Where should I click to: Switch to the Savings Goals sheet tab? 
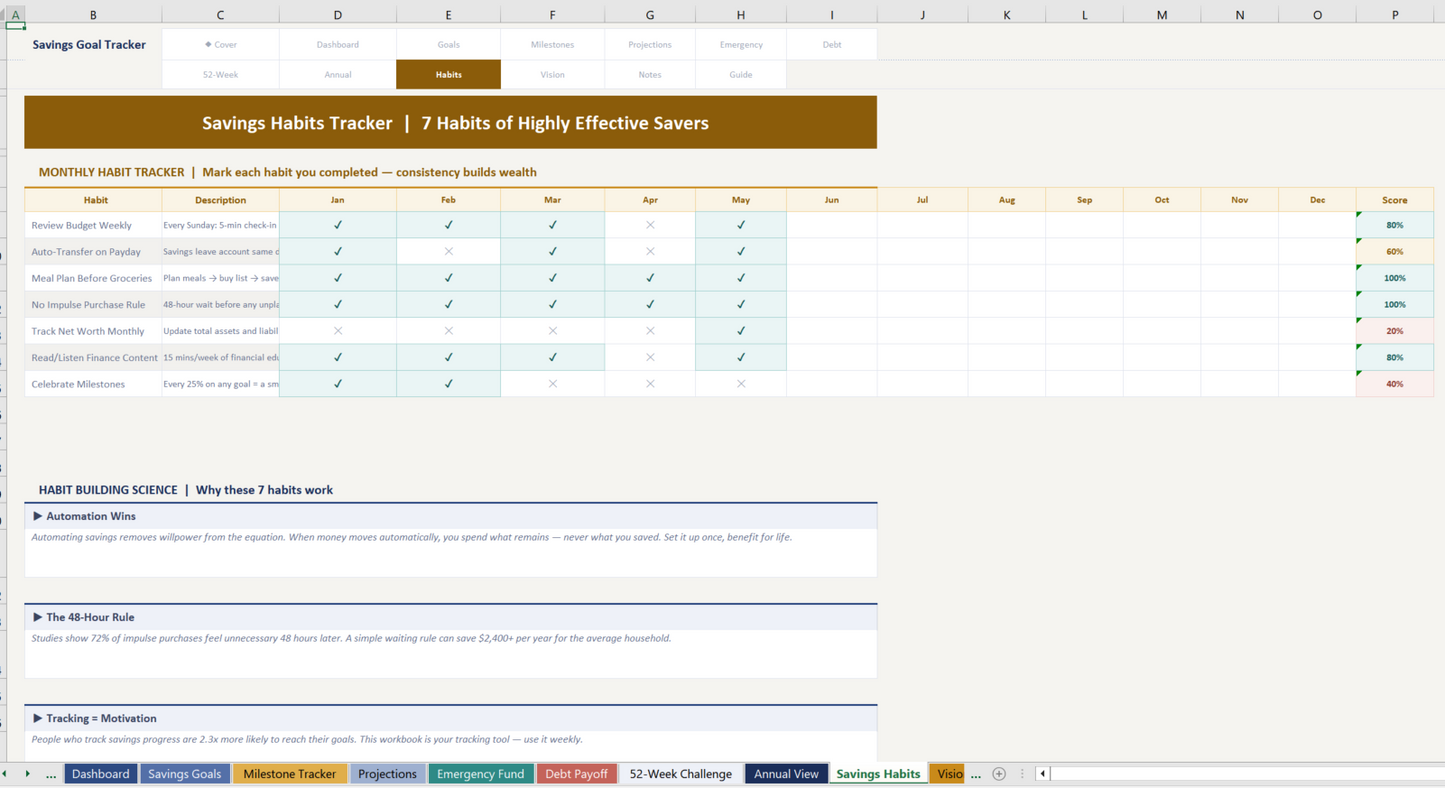point(184,774)
